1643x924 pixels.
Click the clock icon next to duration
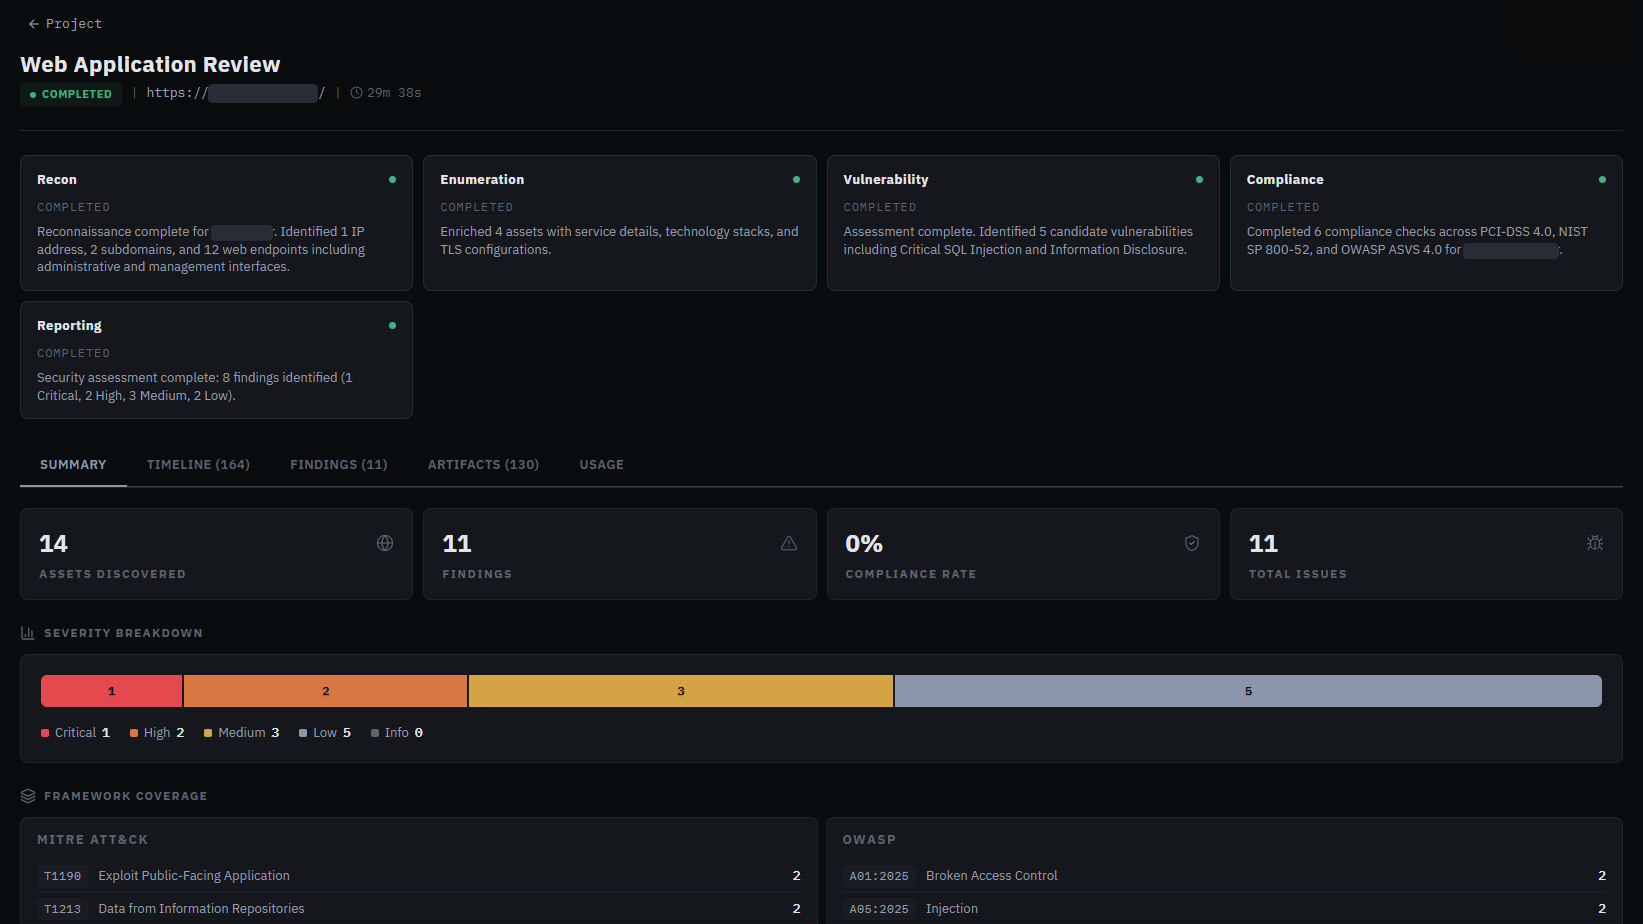coord(356,93)
